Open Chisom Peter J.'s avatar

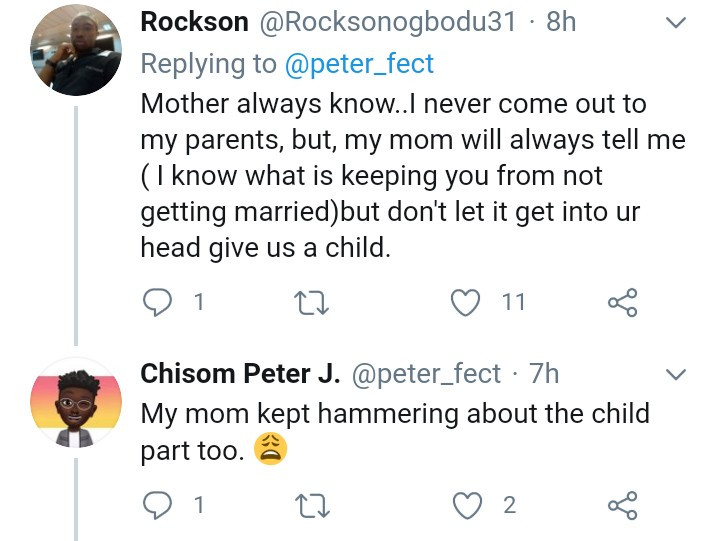76,403
